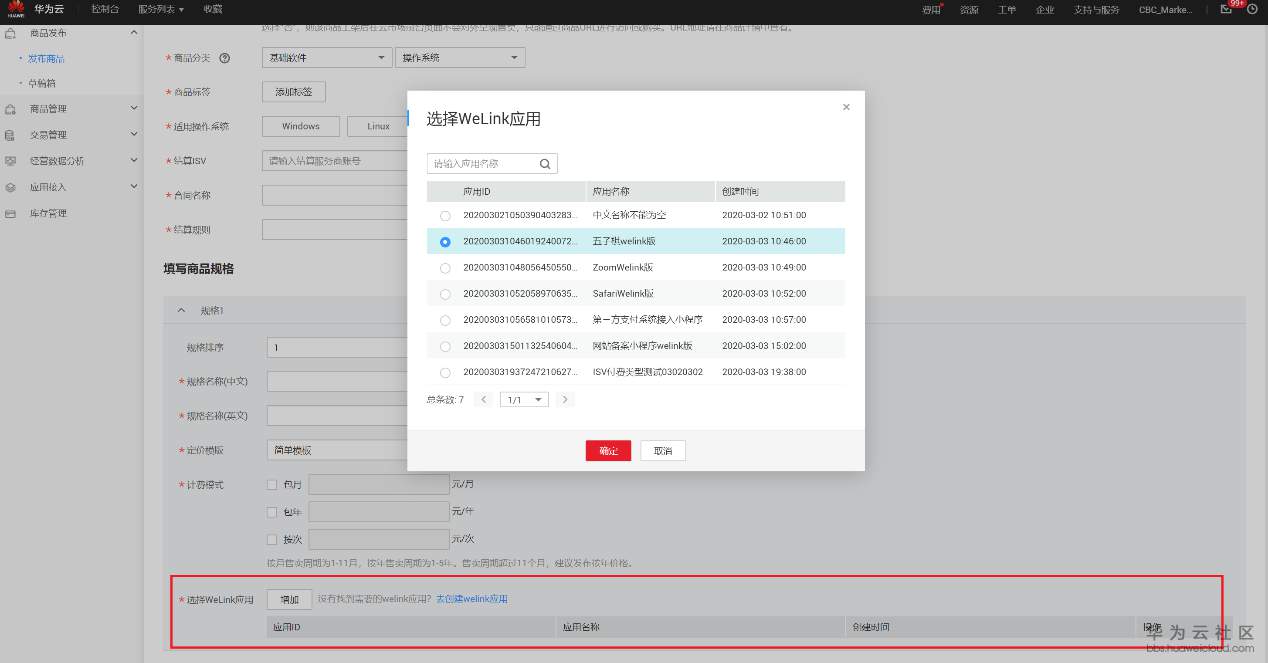
Task: Close the WeLink application dialog
Action: click(846, 107)
